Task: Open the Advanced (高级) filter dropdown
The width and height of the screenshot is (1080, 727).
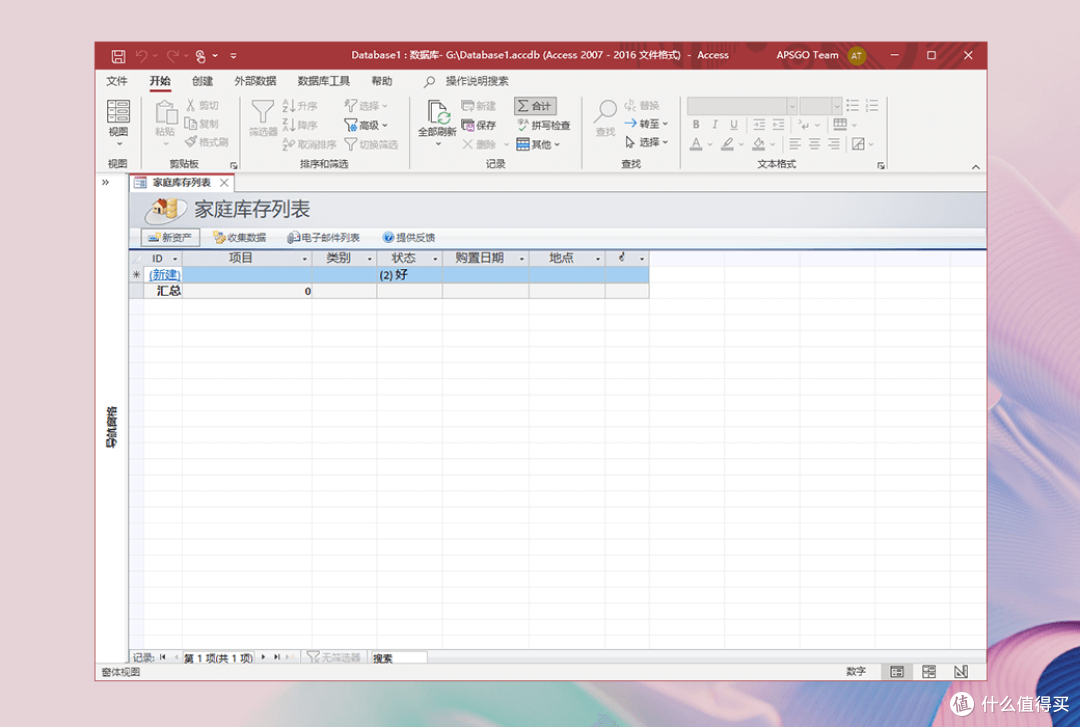Action: (x=366, y=125)
